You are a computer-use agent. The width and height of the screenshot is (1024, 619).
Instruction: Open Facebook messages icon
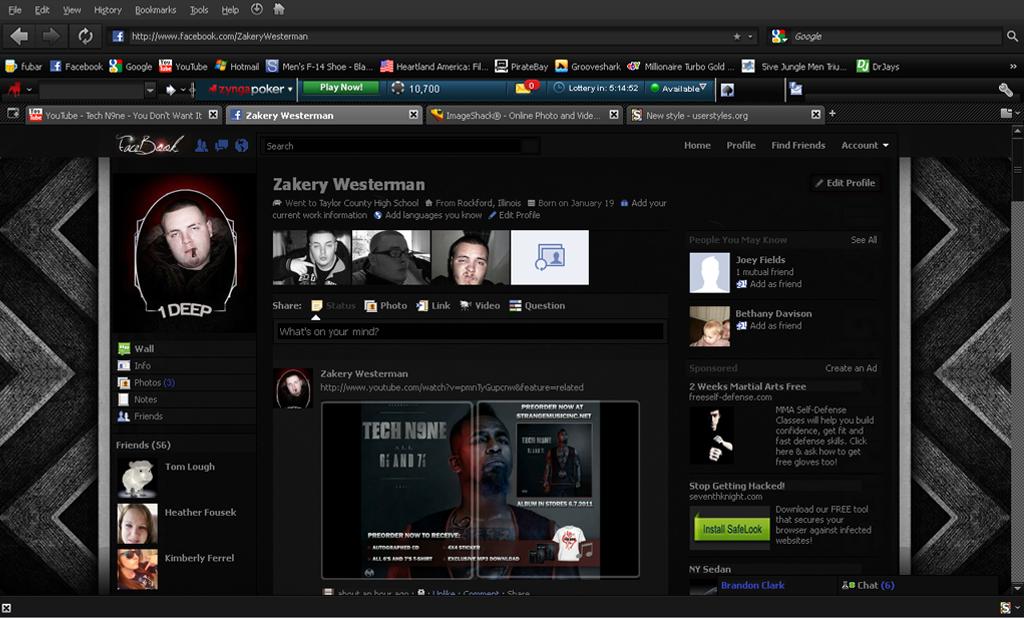[221, 146]
